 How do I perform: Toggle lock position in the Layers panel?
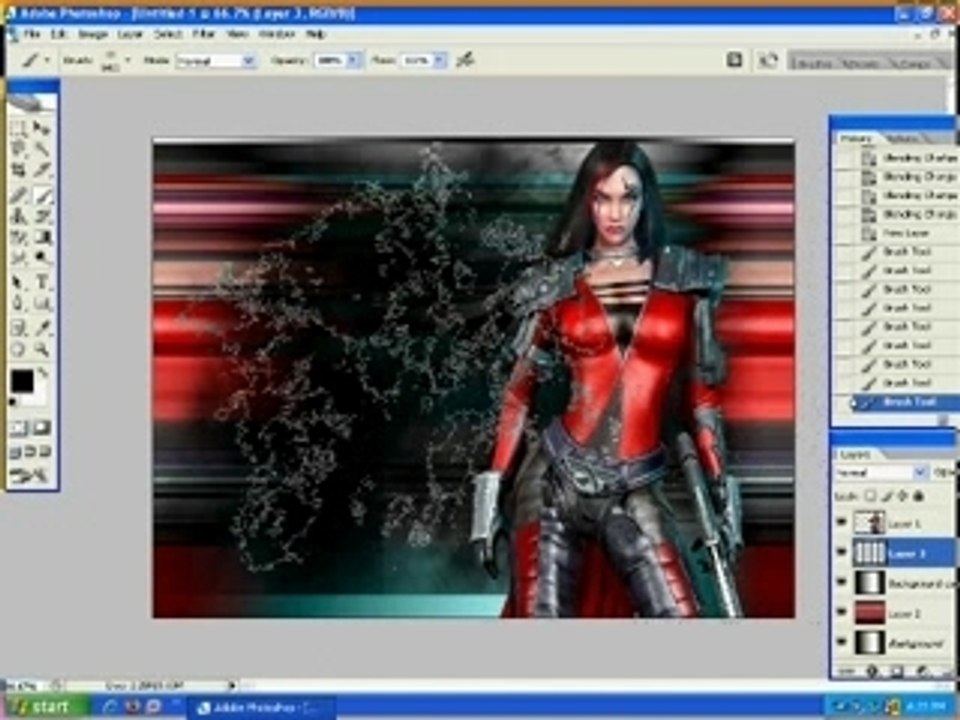tap(902, 496)
